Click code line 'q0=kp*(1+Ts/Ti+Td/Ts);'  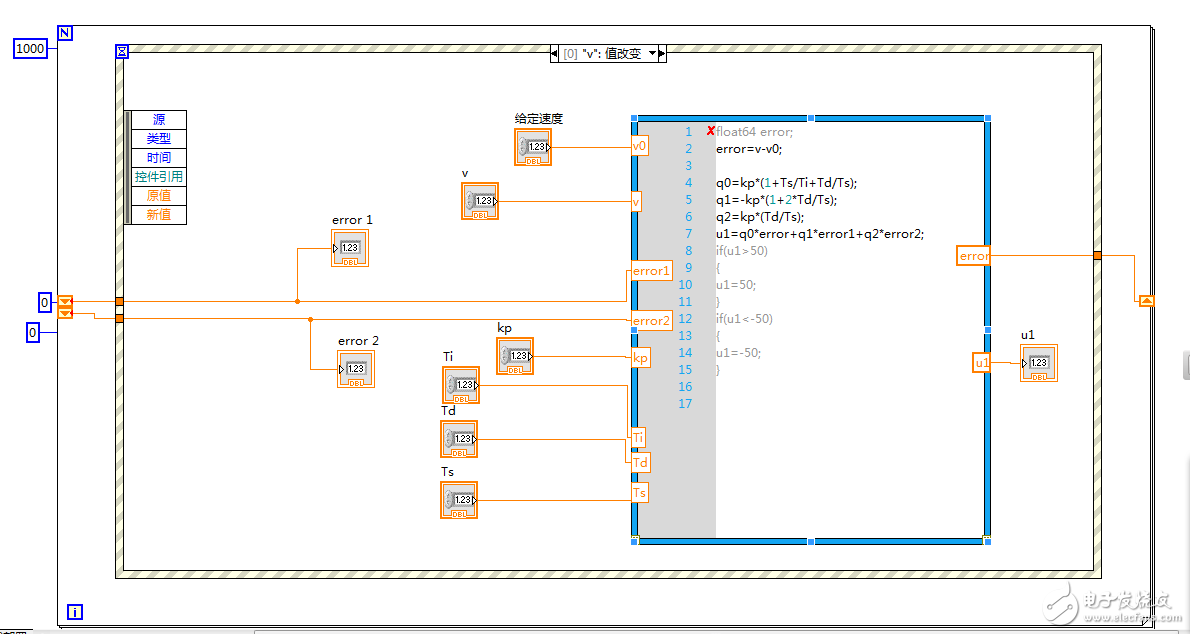click(786, 183)
